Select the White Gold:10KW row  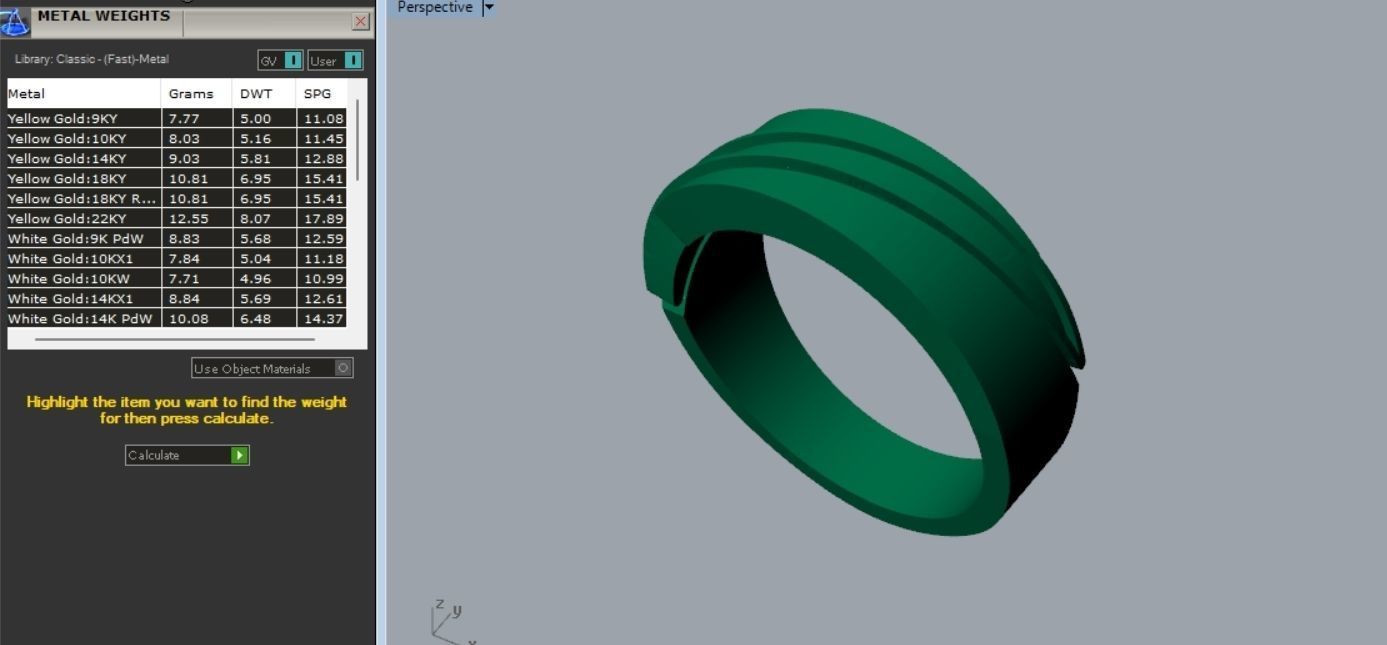(177, 278)
